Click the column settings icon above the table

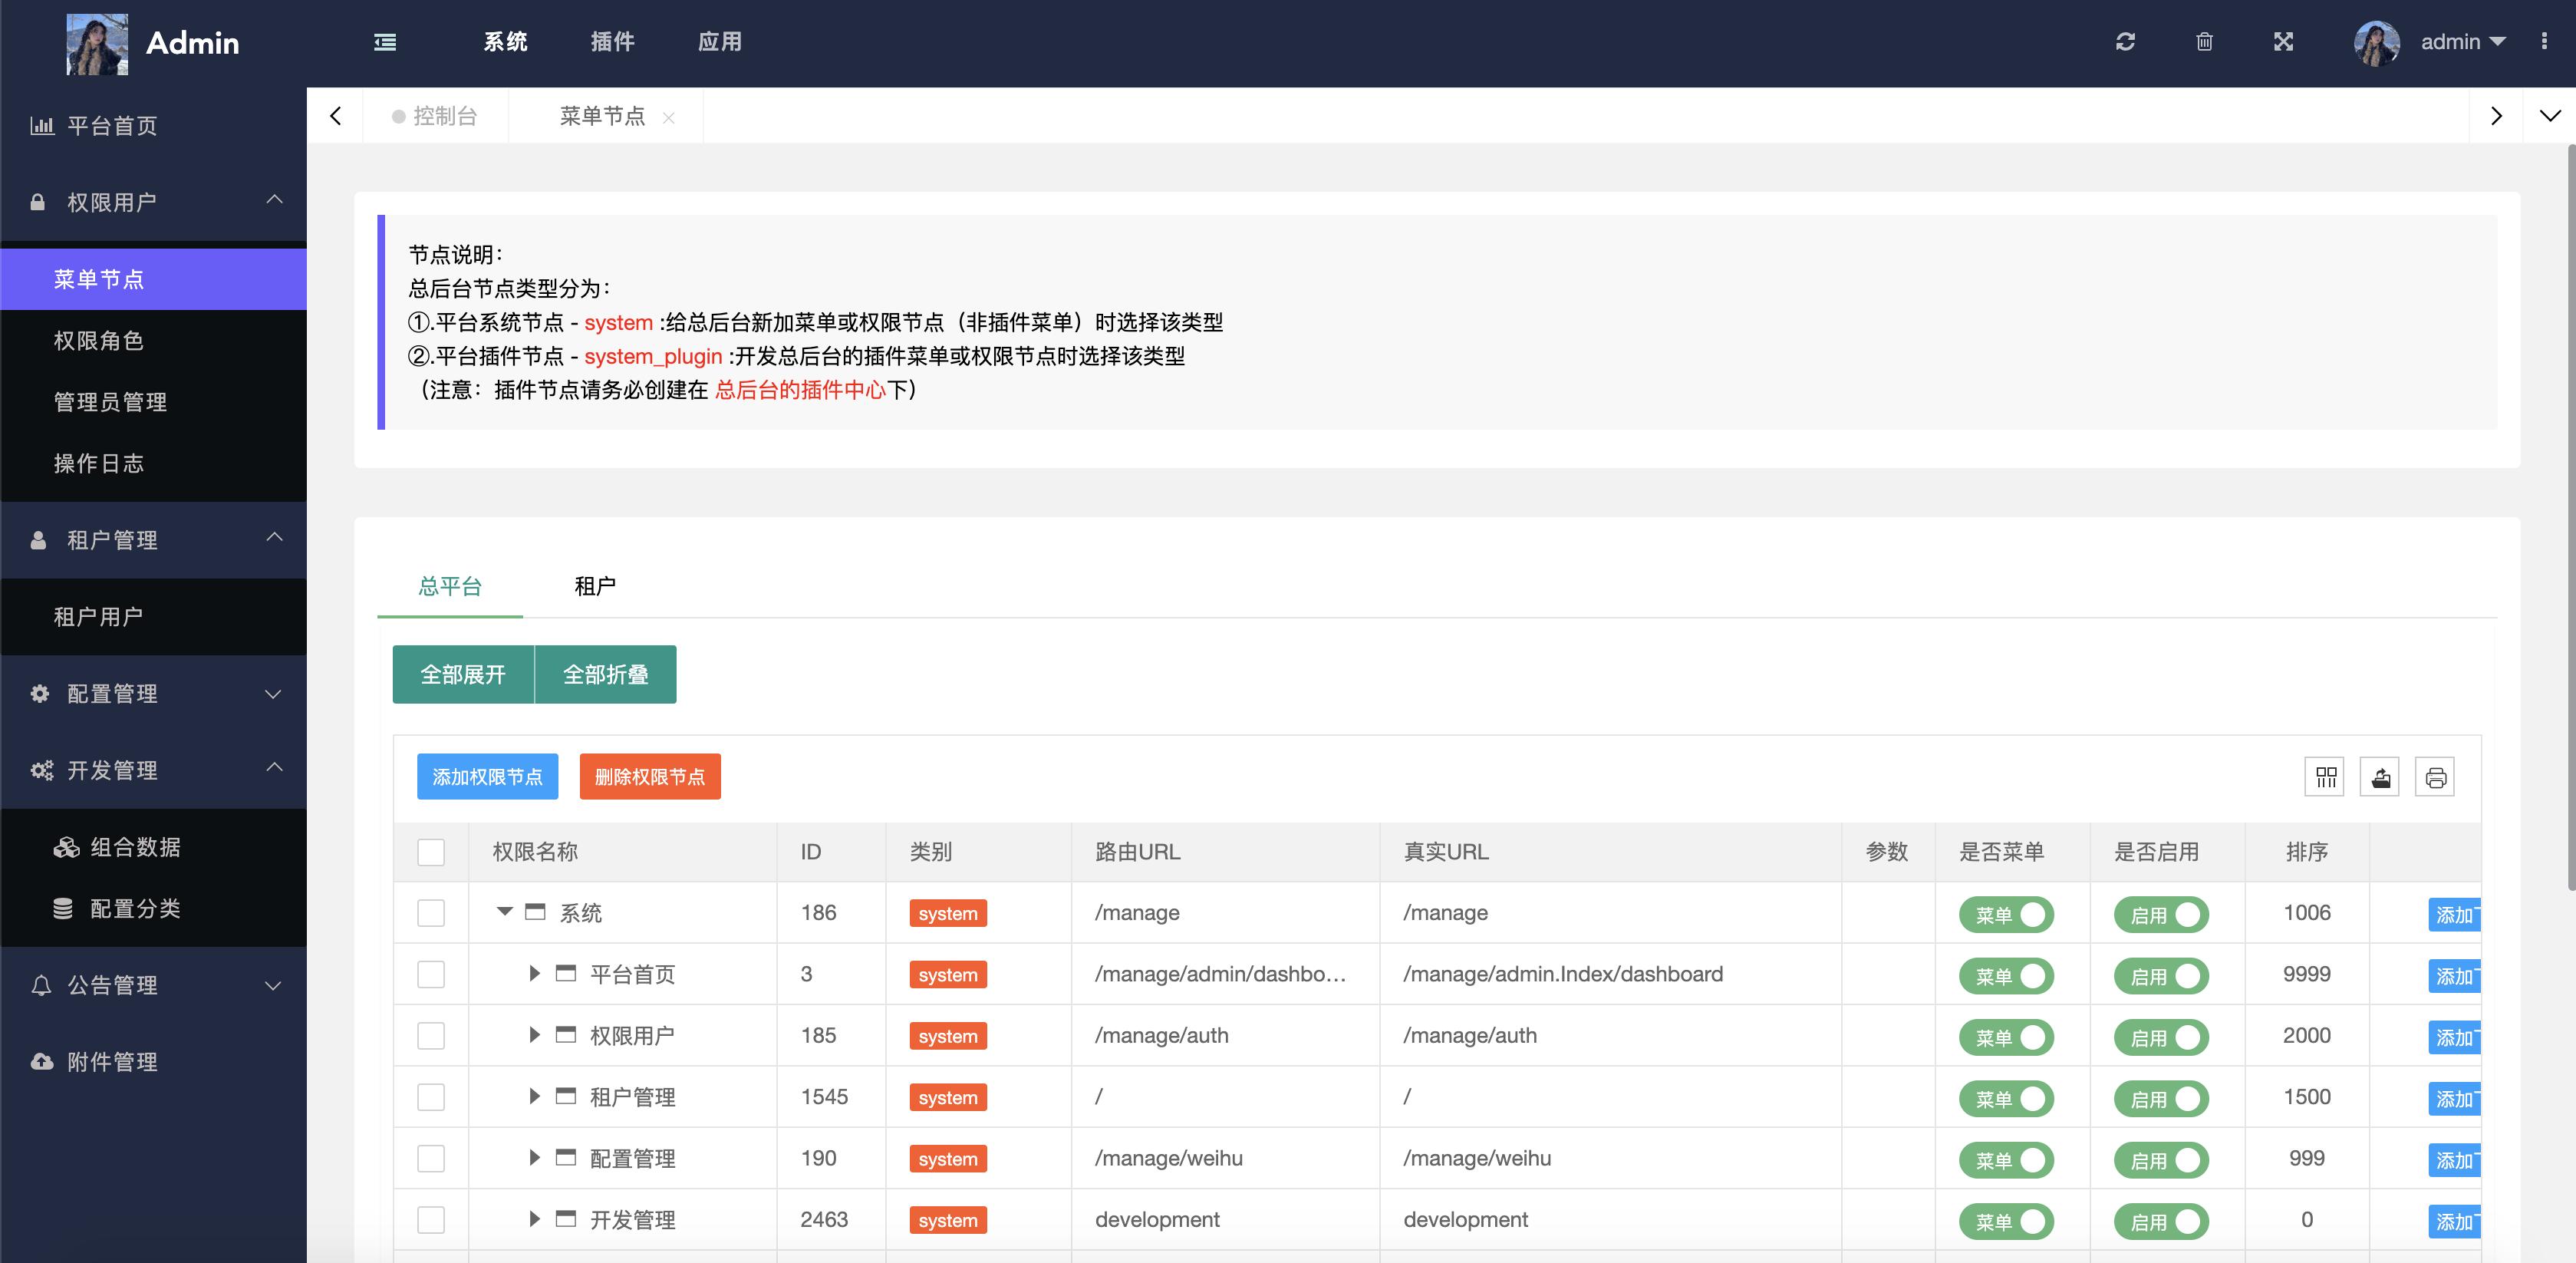[x=2325, y=776]
